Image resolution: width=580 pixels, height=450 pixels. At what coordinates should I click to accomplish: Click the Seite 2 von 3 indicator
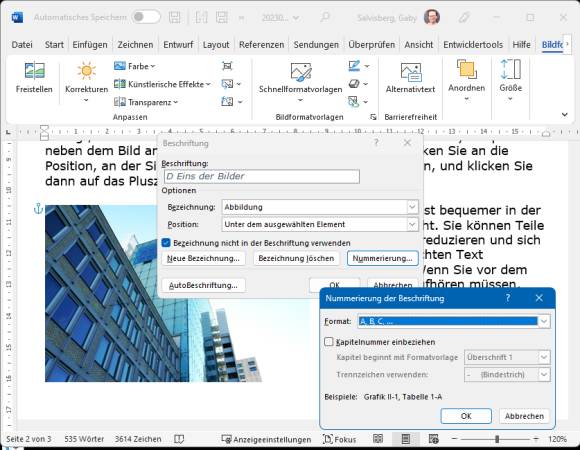pos(28,439)
